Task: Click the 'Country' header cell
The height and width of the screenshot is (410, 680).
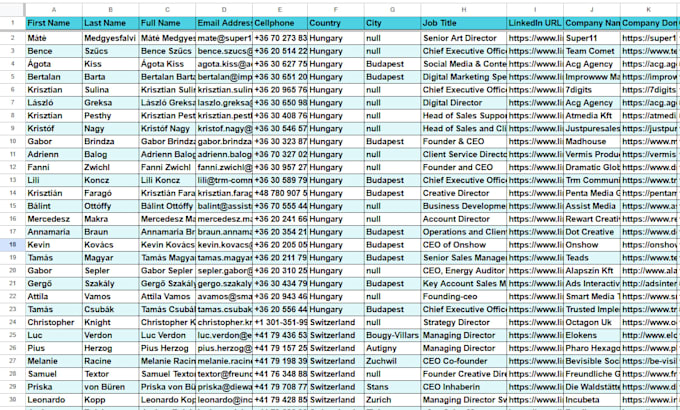Action: click(336, 23)
